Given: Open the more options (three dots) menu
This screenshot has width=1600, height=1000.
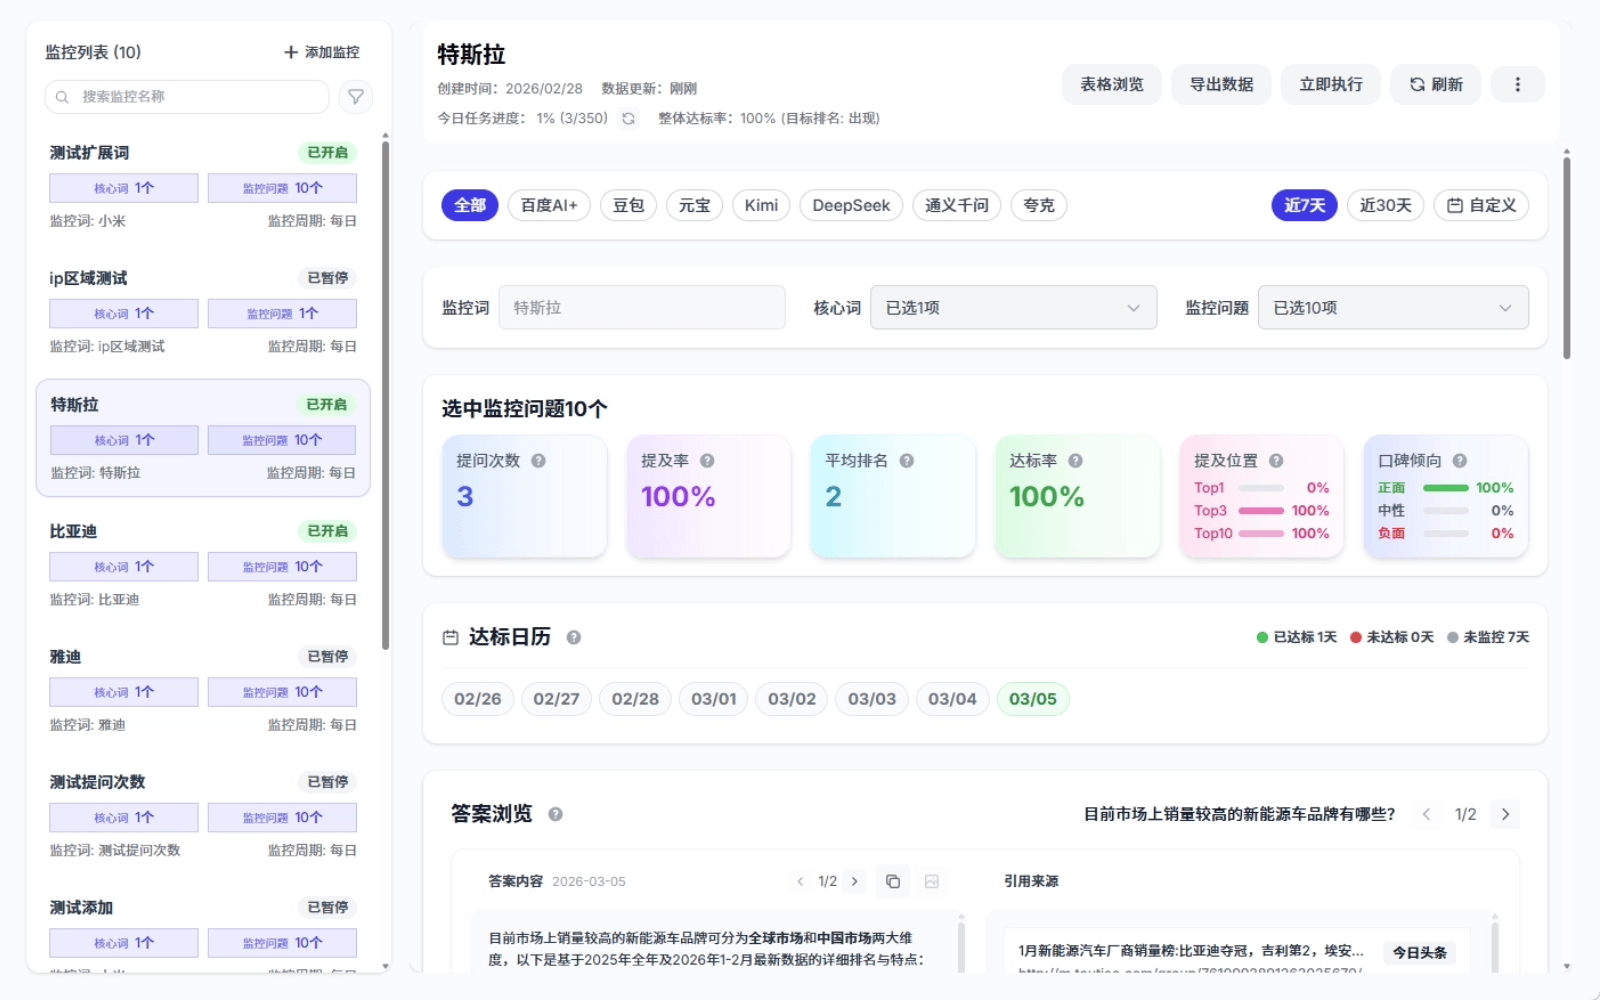Looking at the screenshot, I should [1517, 84].
